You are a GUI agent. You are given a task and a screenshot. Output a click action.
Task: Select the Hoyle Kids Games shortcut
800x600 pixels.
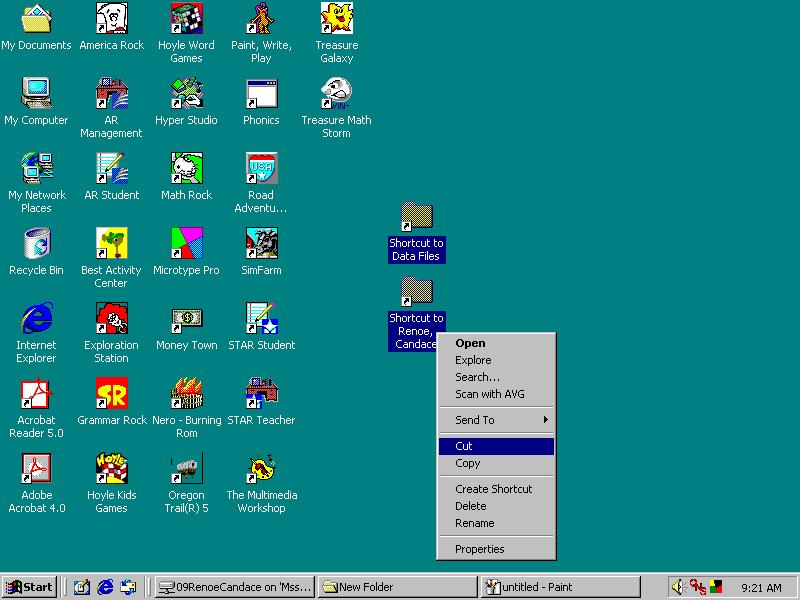click(x=111, y=468)
